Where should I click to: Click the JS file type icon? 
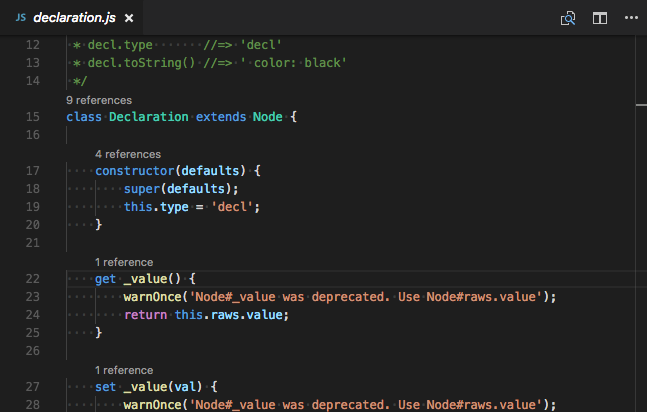[x=20, y=18]
